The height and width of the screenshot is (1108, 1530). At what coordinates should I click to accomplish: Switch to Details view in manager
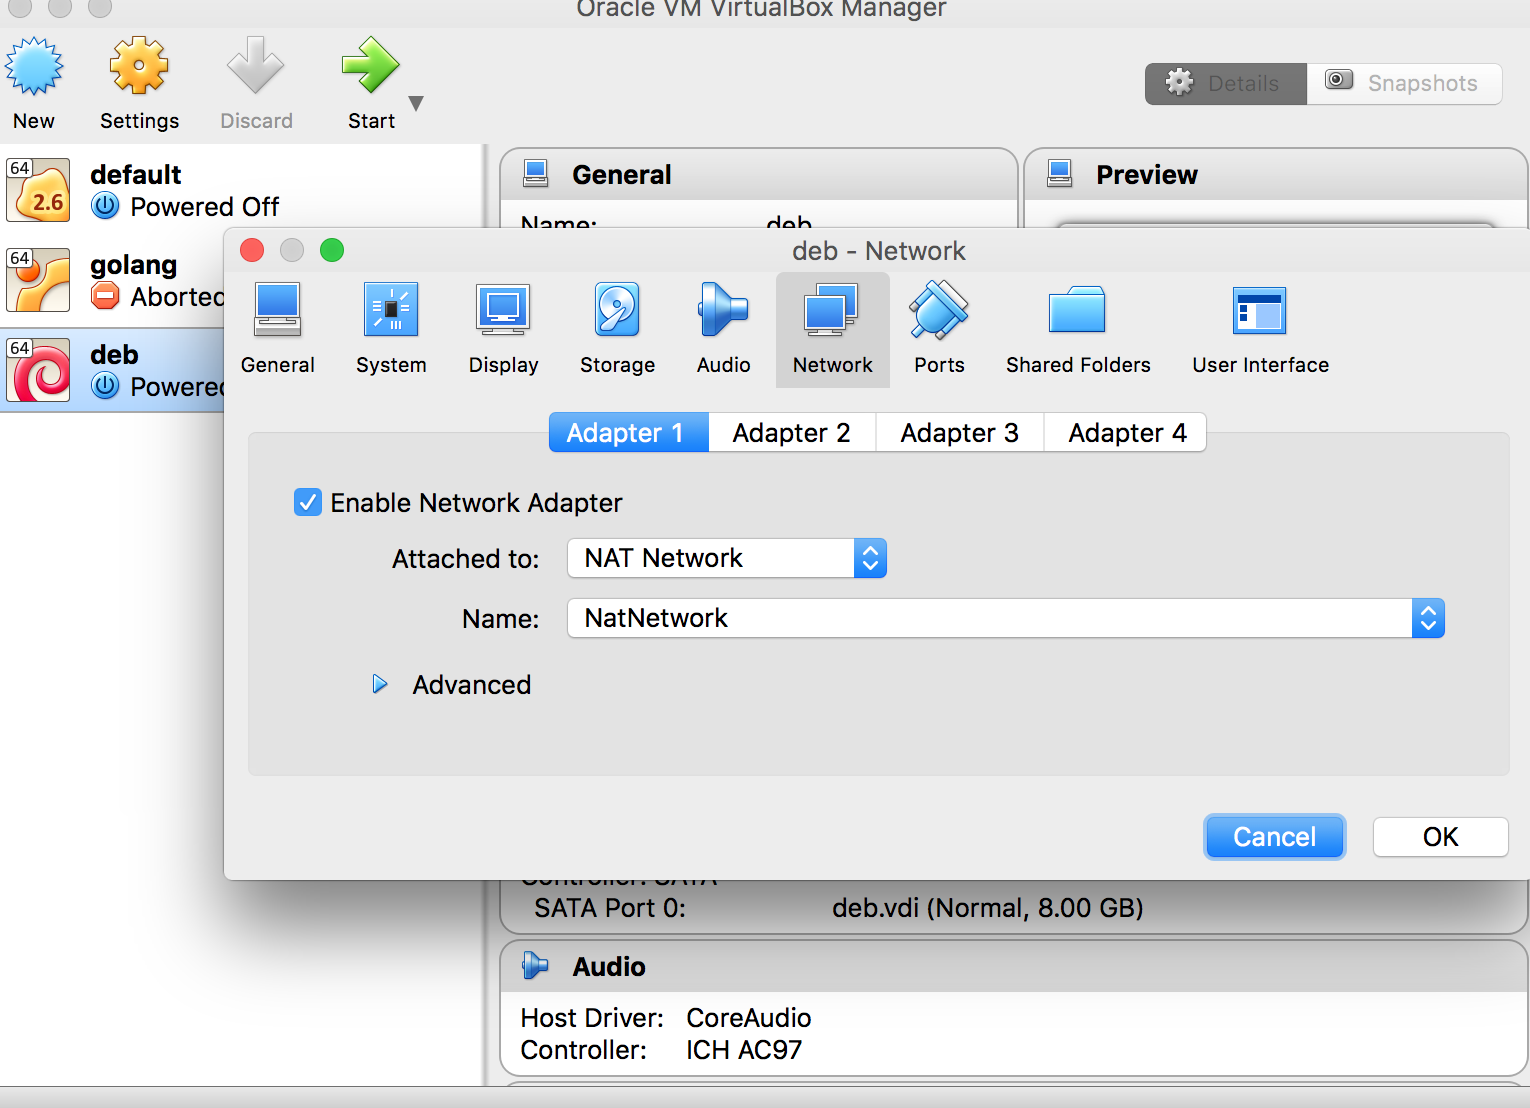tap(1226, 84)
